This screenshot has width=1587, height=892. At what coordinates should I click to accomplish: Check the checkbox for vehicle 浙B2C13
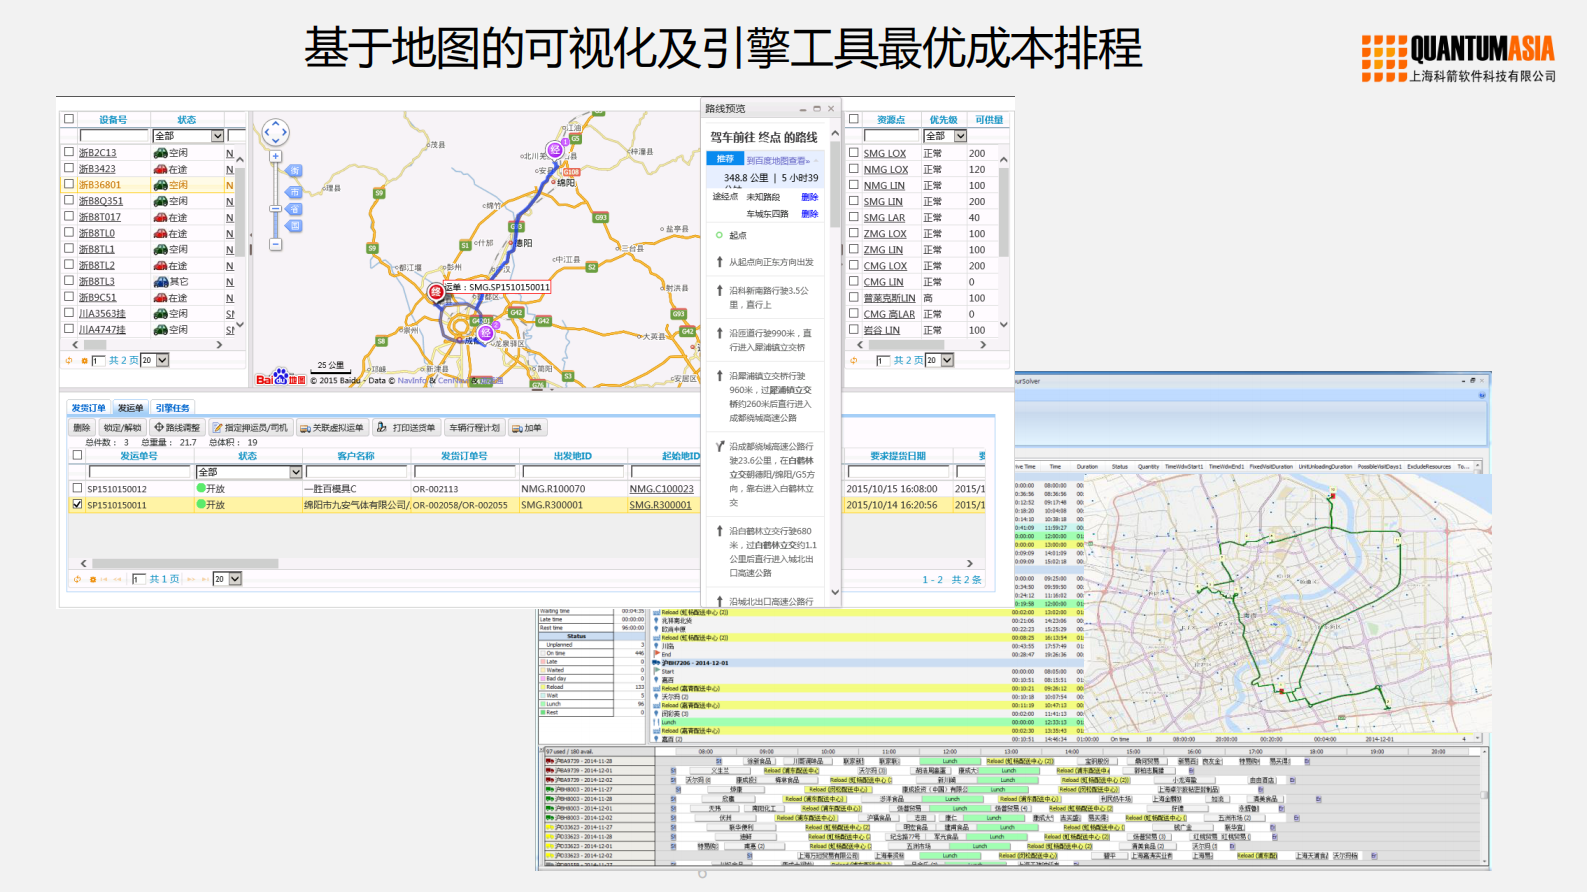(69, 152)
